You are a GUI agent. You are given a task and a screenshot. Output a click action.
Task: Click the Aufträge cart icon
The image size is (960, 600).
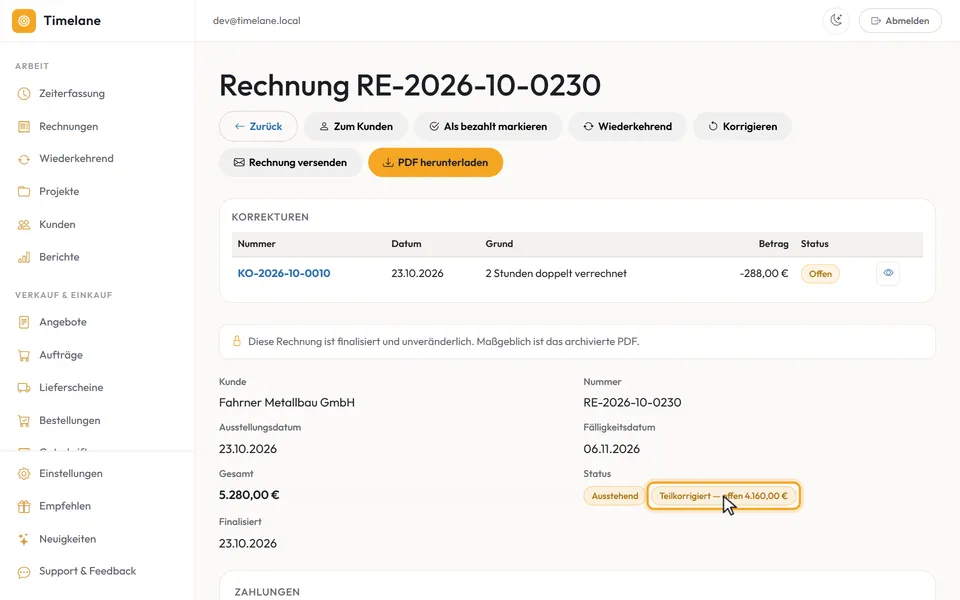tap(24, 355)
